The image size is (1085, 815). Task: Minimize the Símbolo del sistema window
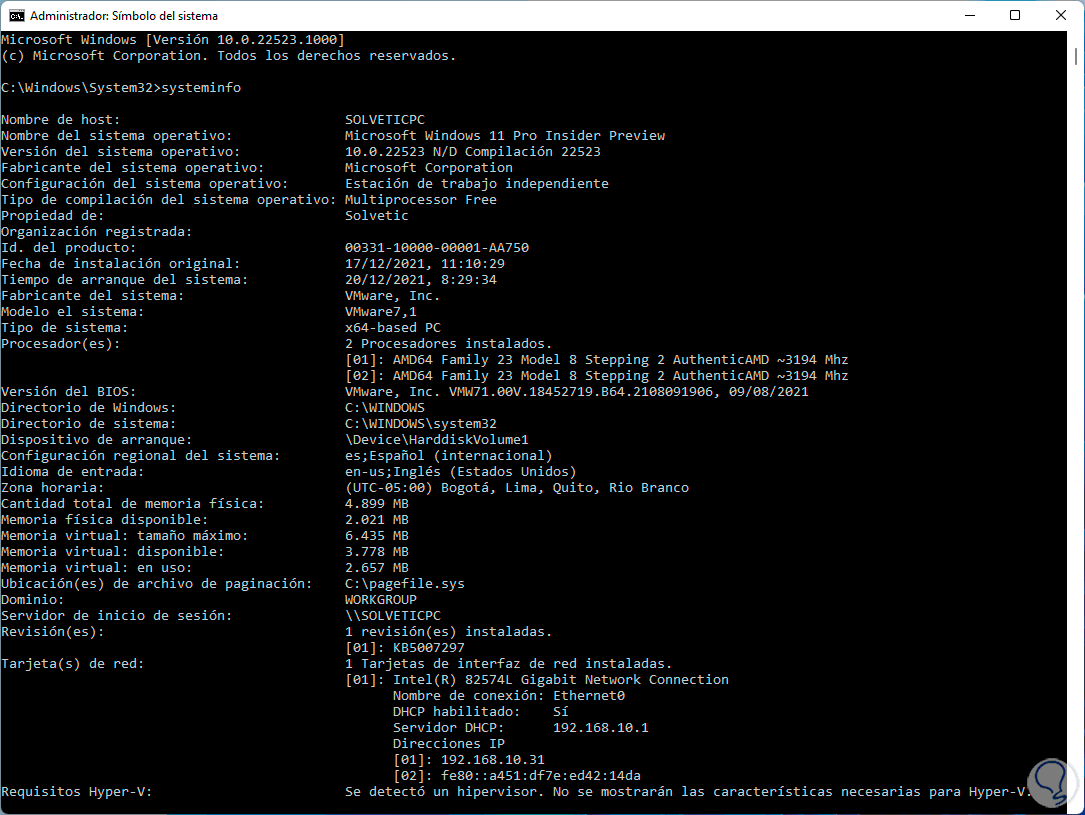970,15
